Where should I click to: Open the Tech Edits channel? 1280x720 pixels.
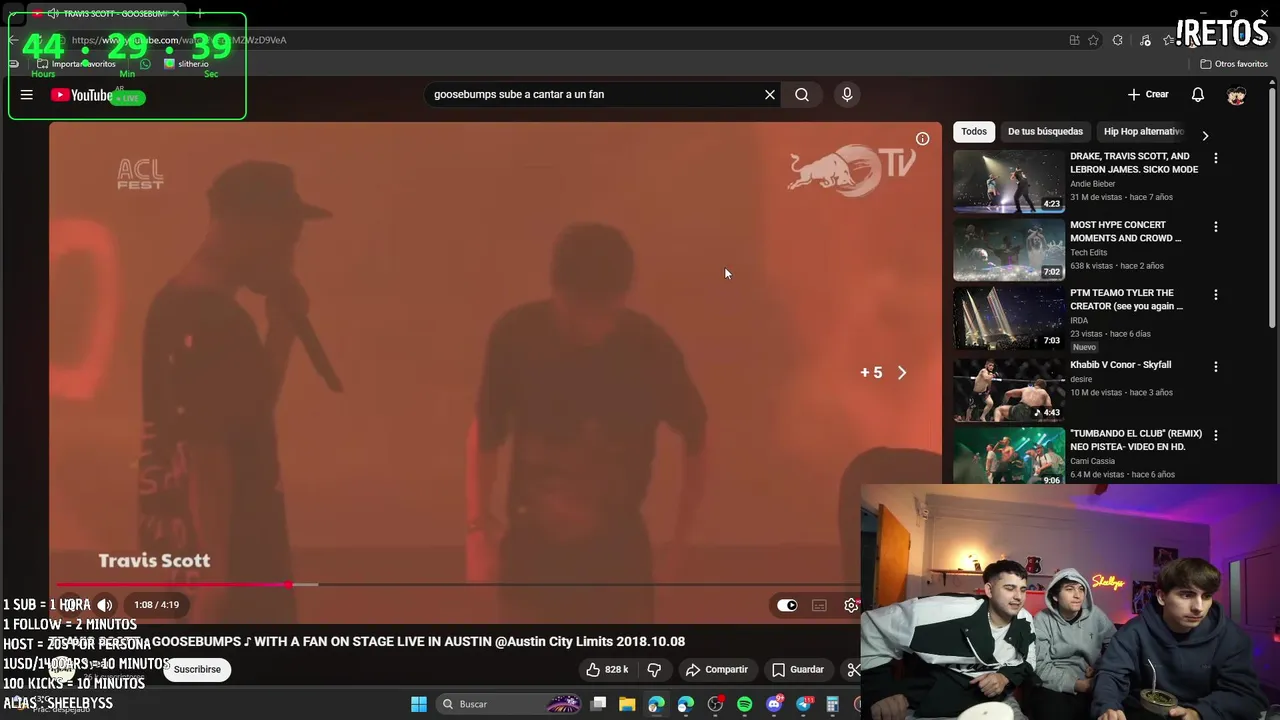(1088, 253)
